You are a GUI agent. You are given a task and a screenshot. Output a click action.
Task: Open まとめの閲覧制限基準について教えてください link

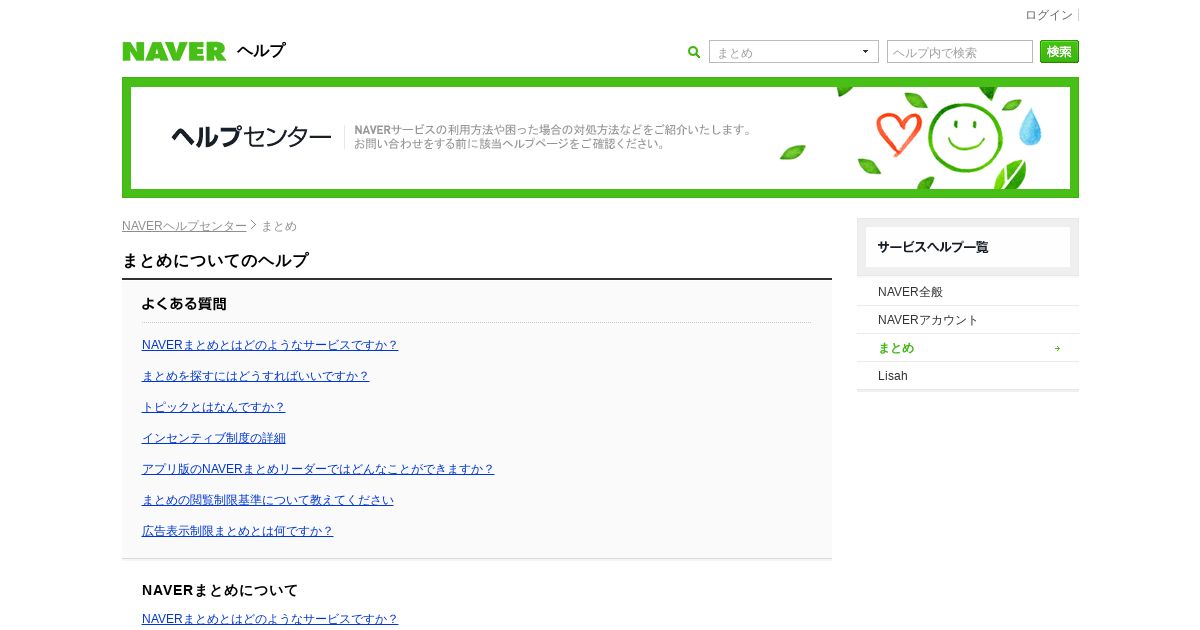[x=268, y=500]
